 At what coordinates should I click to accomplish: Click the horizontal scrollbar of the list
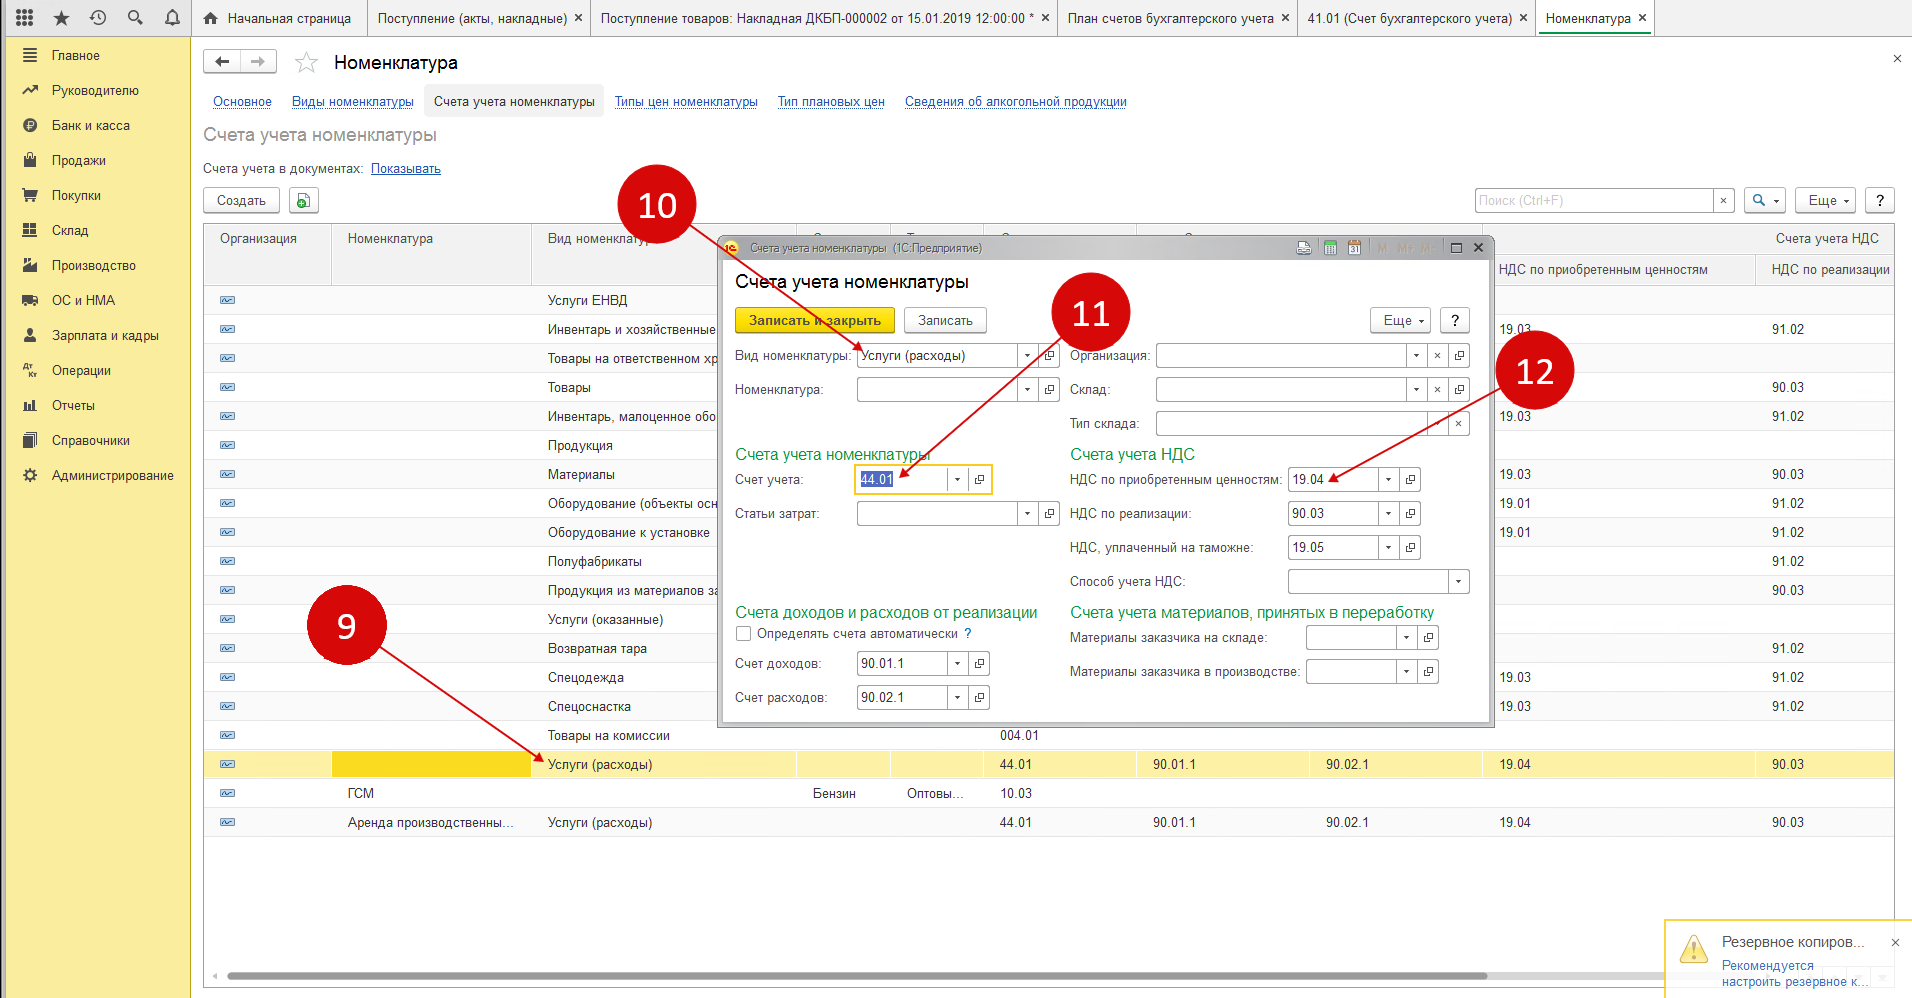click(856, 976)
